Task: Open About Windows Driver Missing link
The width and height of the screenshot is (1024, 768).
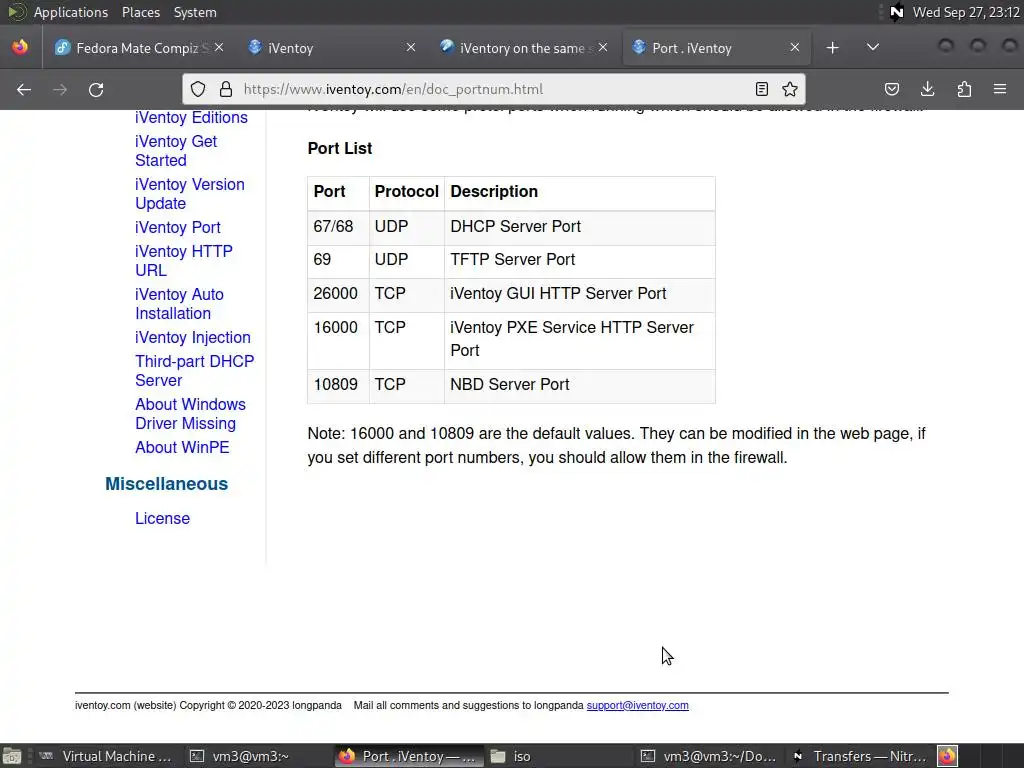Action: pos(191,414)
